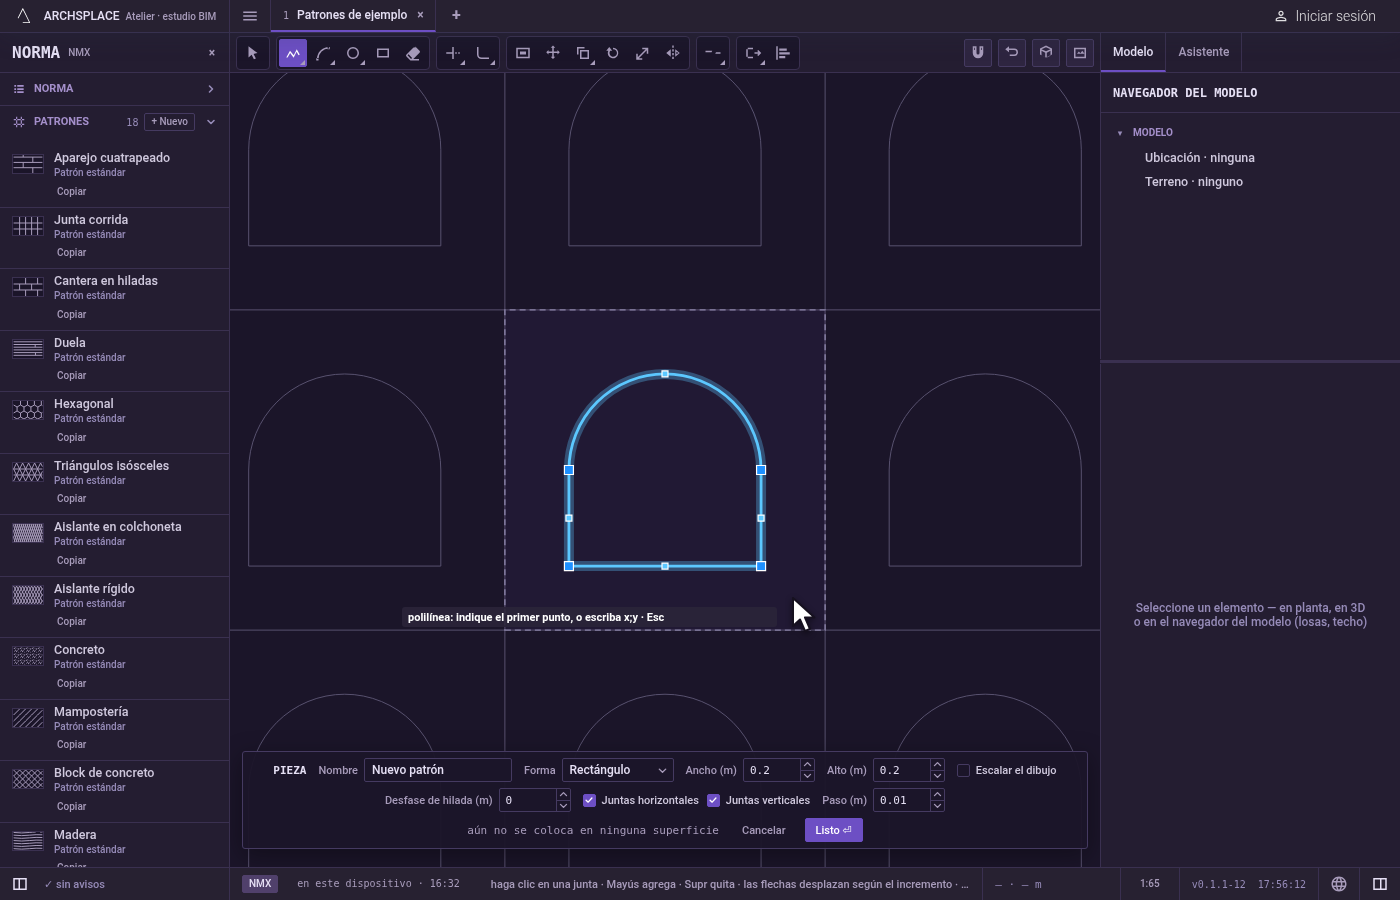Viewport: 1400px width, 900px height.
Task: Select the circle drawing tool
Action: click(x=353, y=53)
